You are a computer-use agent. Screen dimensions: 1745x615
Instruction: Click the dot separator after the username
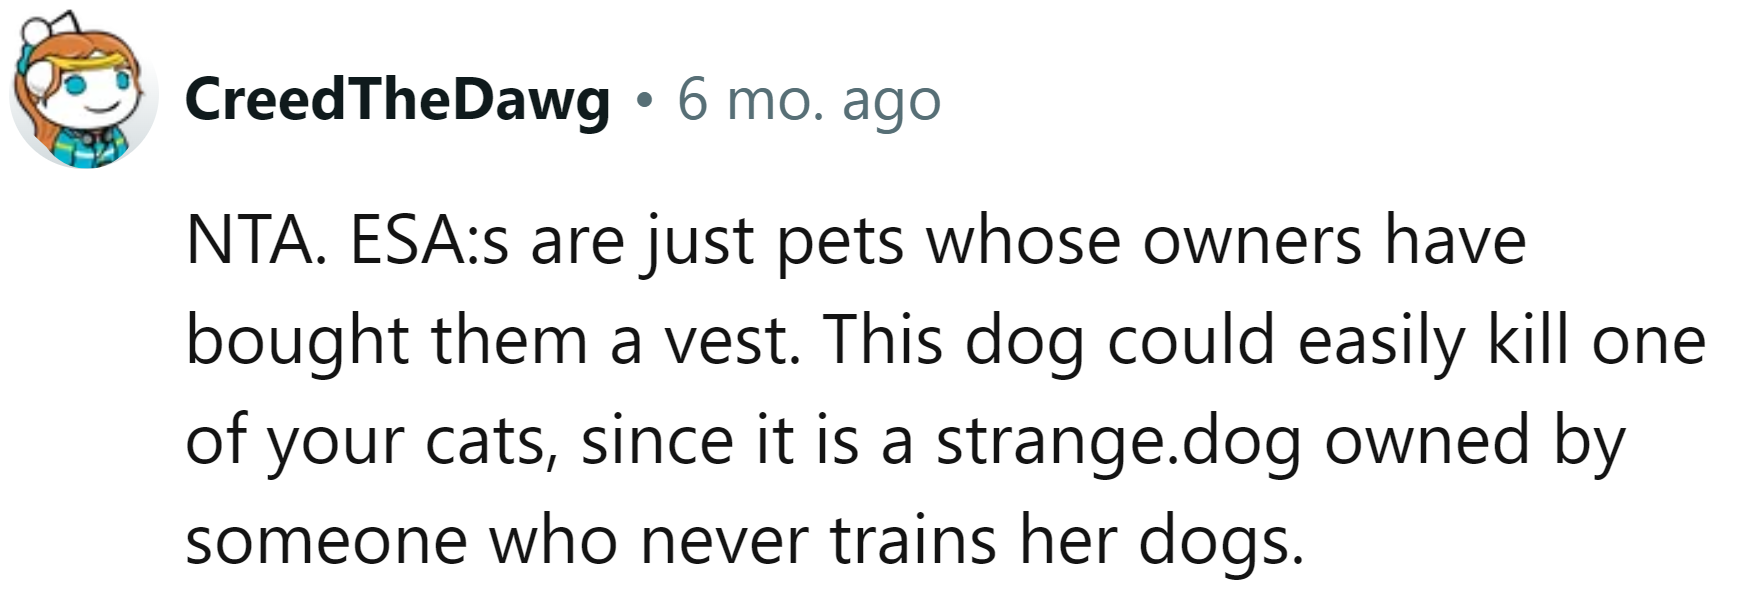[x=644, y=102]
